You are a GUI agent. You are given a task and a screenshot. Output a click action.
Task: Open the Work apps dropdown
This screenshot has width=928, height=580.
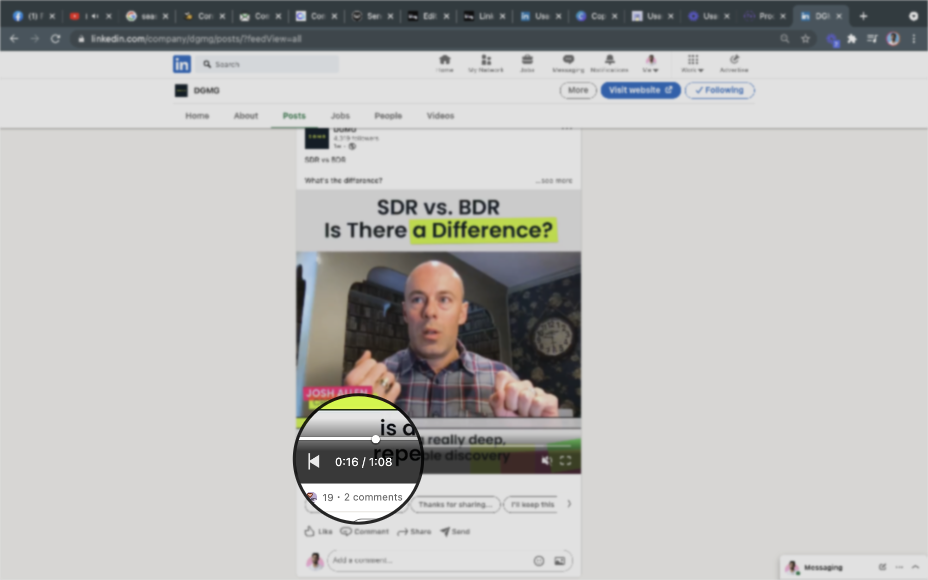point(692,63)
